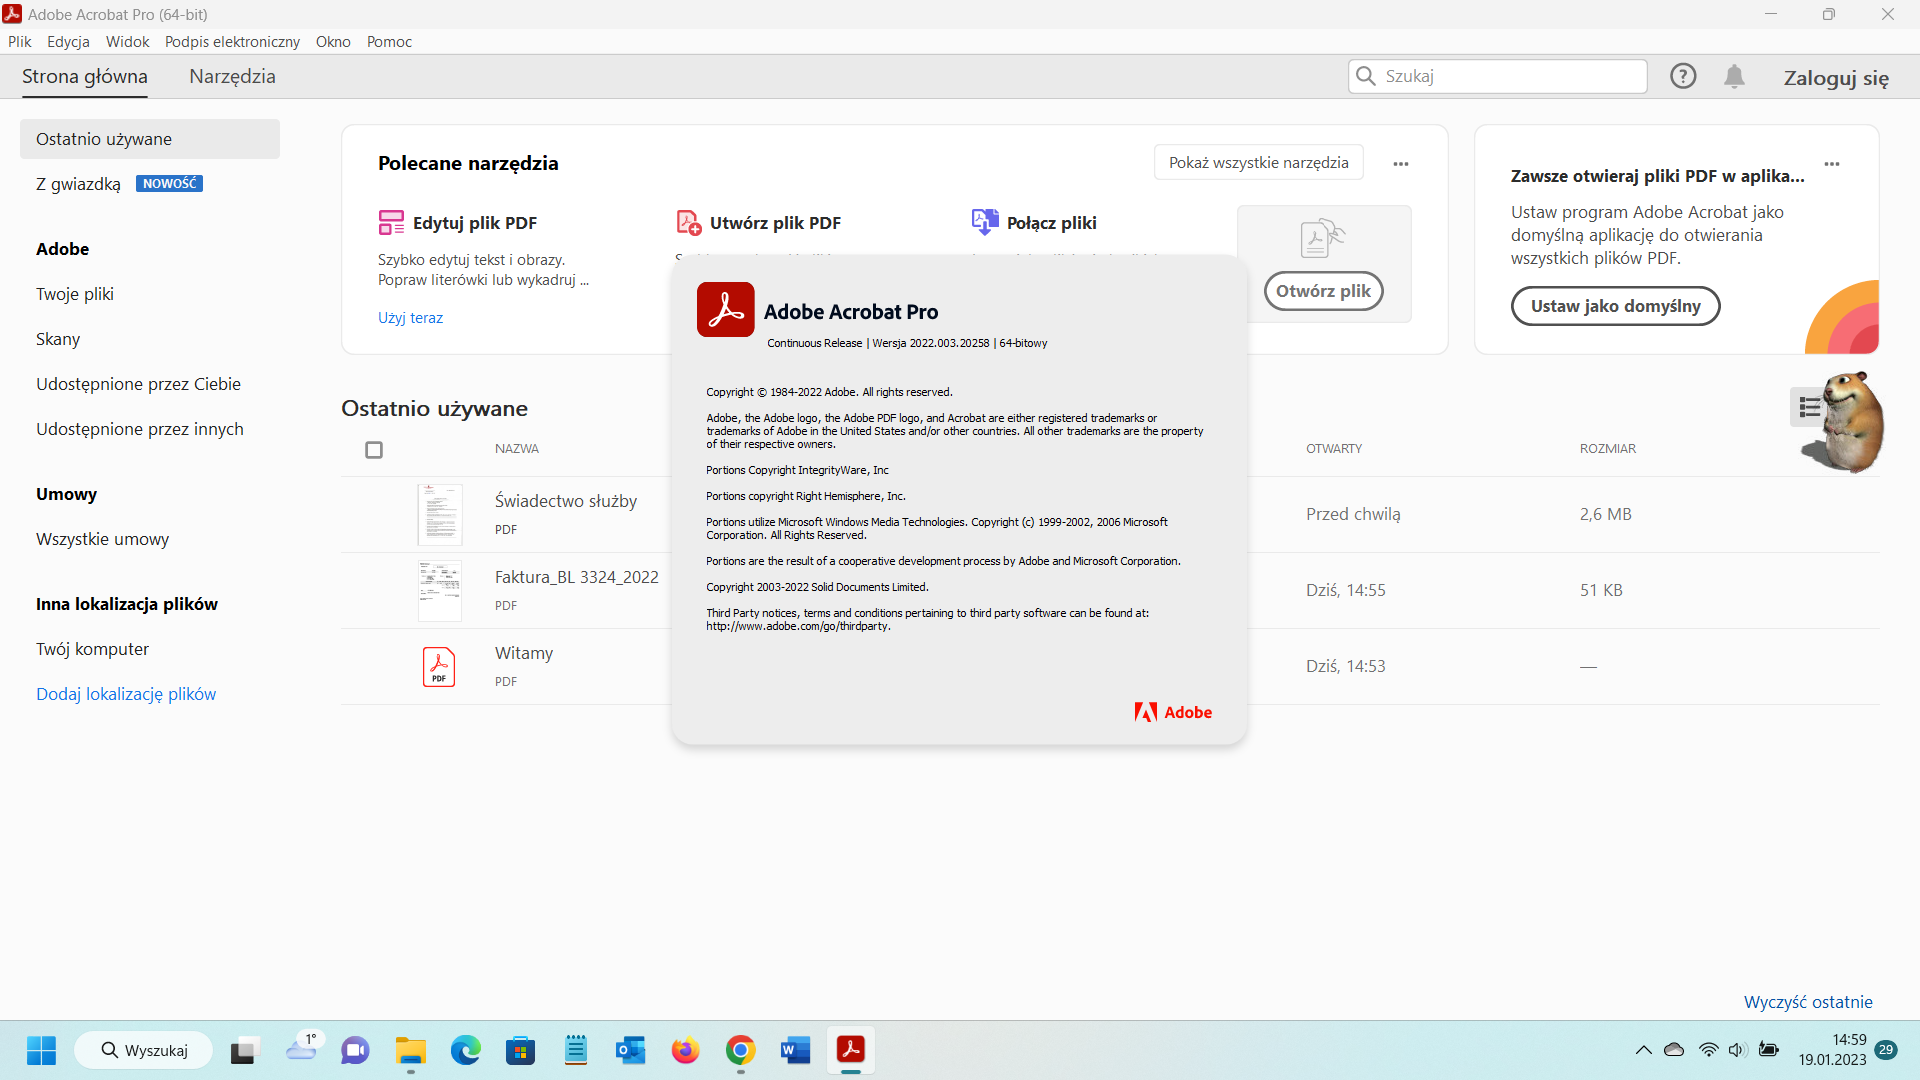Click the search magnifier icon in Szukaj field

point(1365,76)
